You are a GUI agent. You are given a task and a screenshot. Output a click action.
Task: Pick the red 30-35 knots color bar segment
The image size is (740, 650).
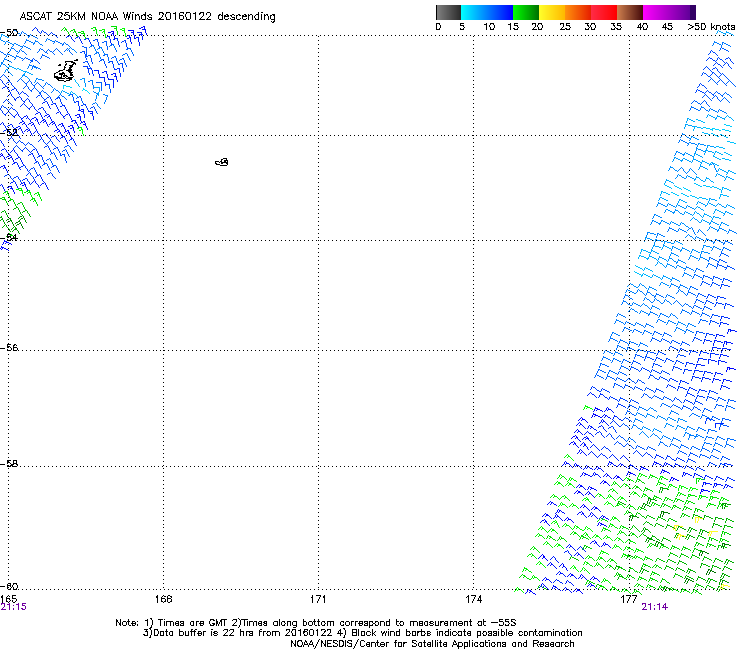(604, 12)
